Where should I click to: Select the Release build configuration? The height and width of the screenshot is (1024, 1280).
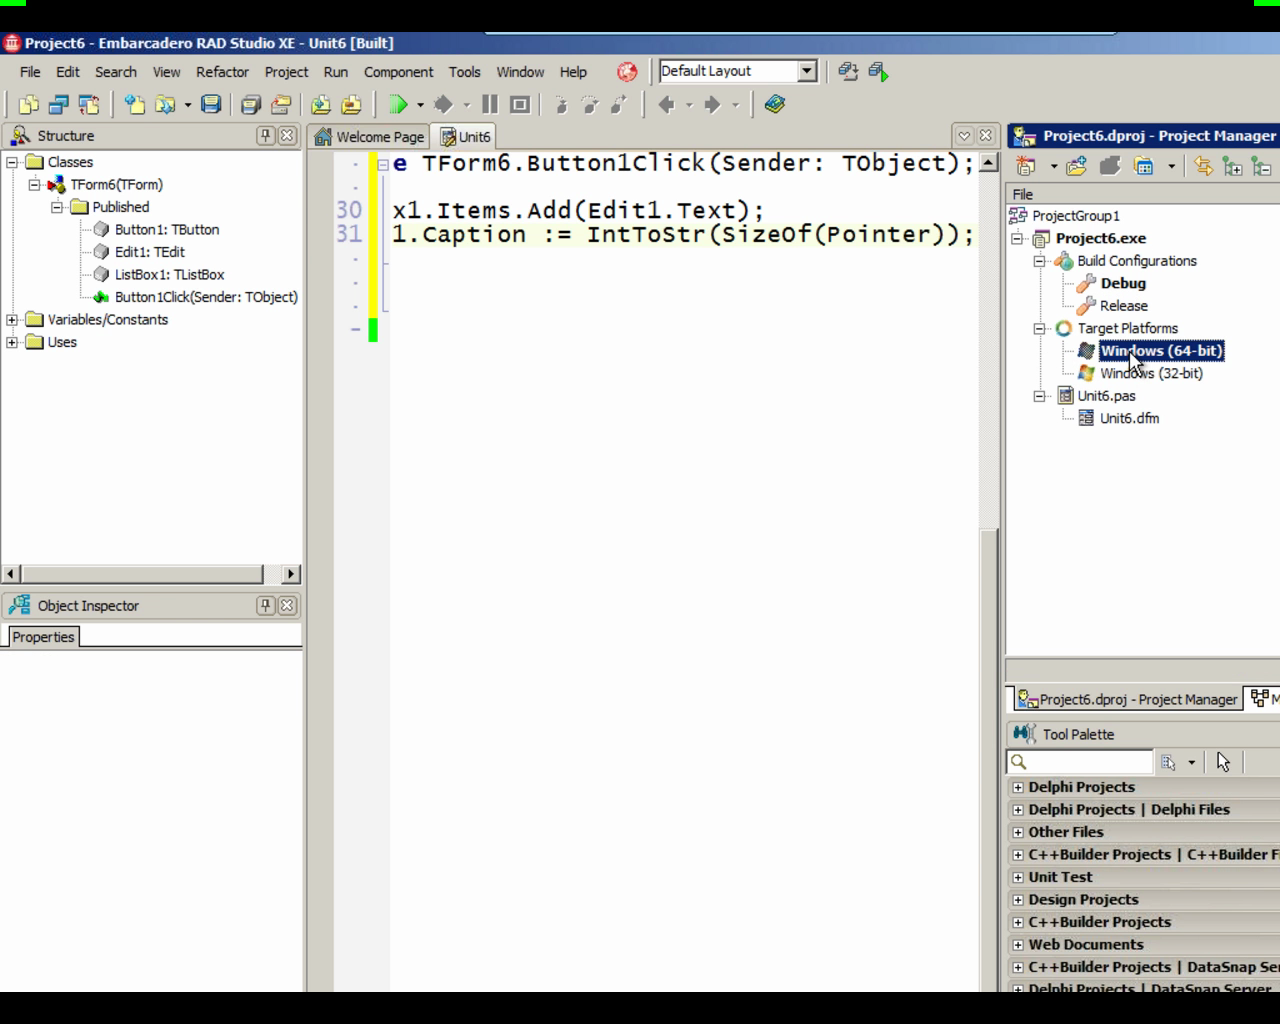point(1123,306)
